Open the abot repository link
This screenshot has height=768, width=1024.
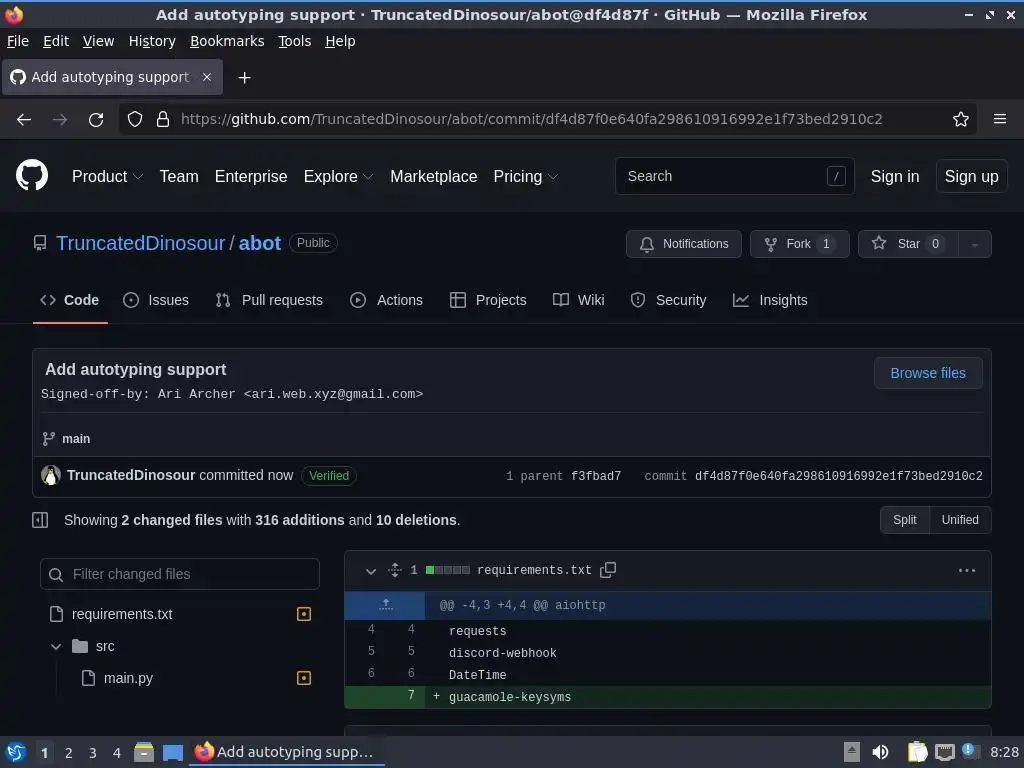tap(260, 243)
